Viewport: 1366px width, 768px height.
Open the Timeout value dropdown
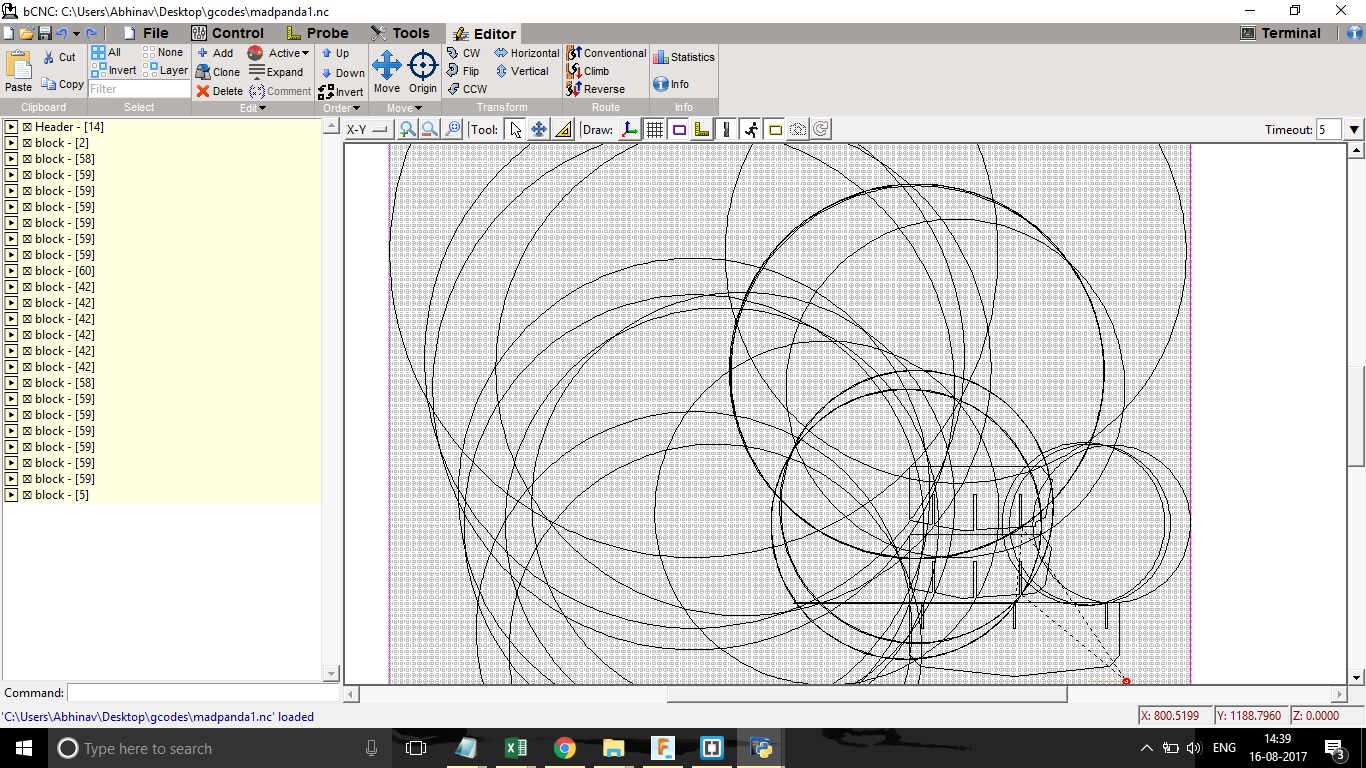[x=1353, y=129]
